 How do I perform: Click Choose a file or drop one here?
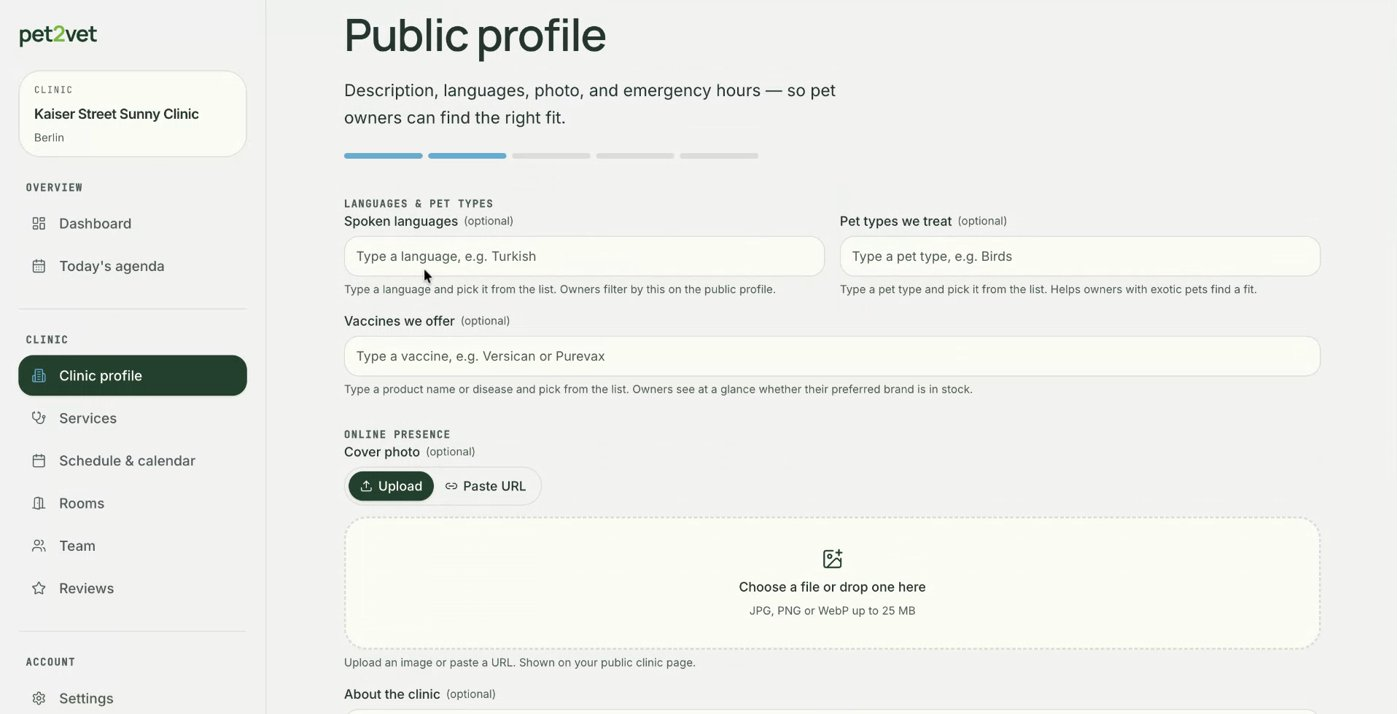pos(832,587)
